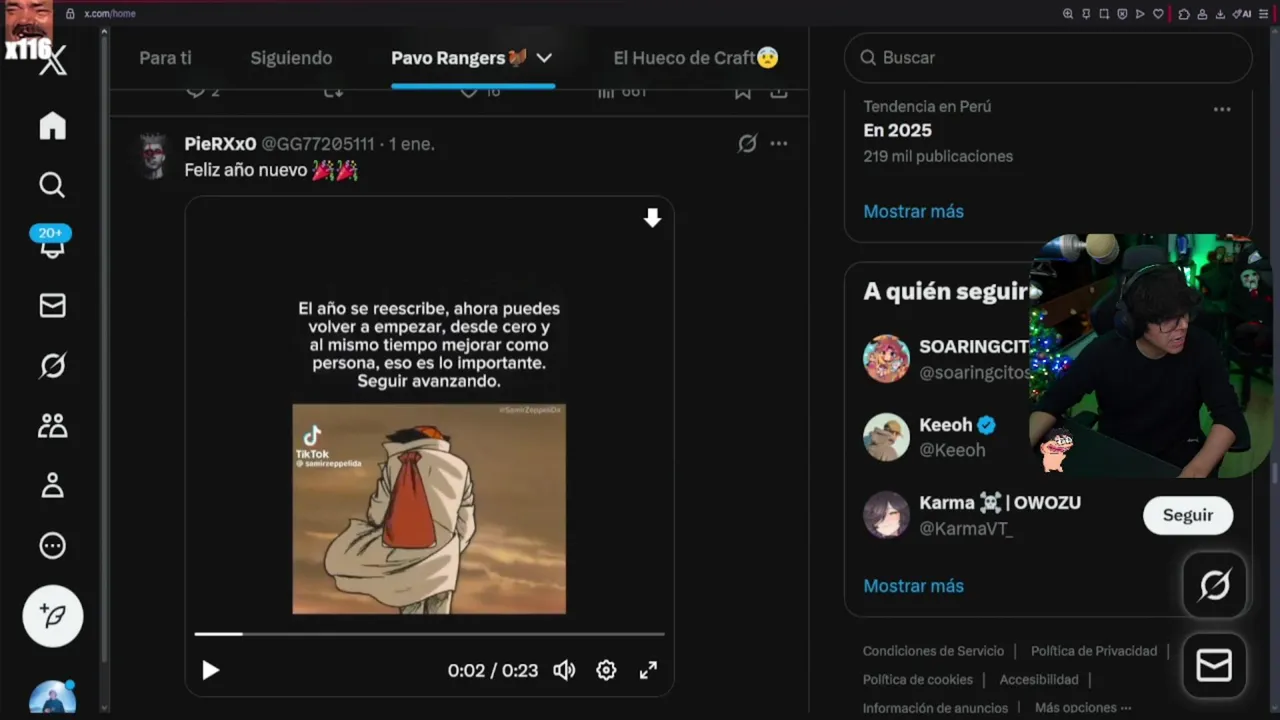1280x720 pixels.
Task: Click the Buscar search field
Action: 1048,58
